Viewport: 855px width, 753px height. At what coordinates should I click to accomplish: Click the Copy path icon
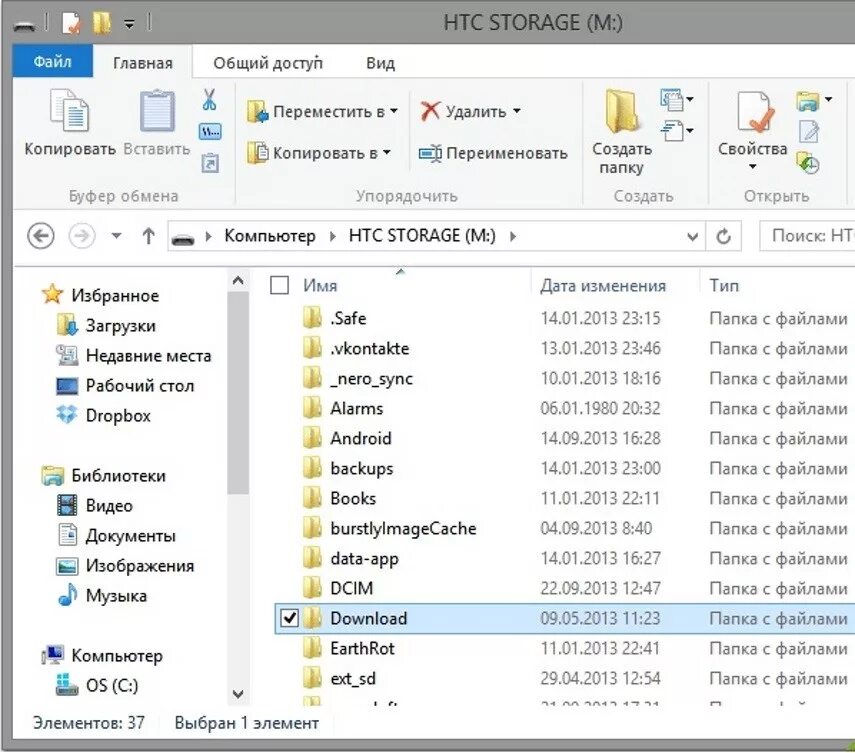point(210,131)
